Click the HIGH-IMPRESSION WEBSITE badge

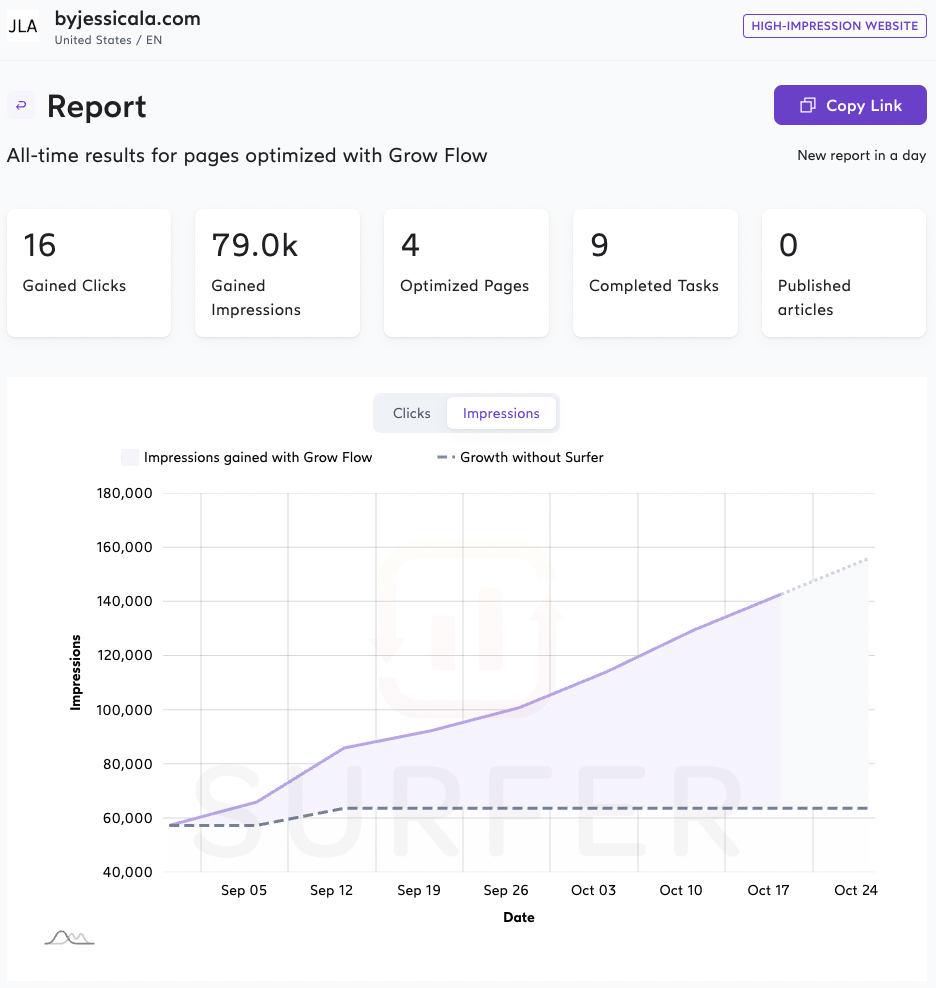(835, 26)
